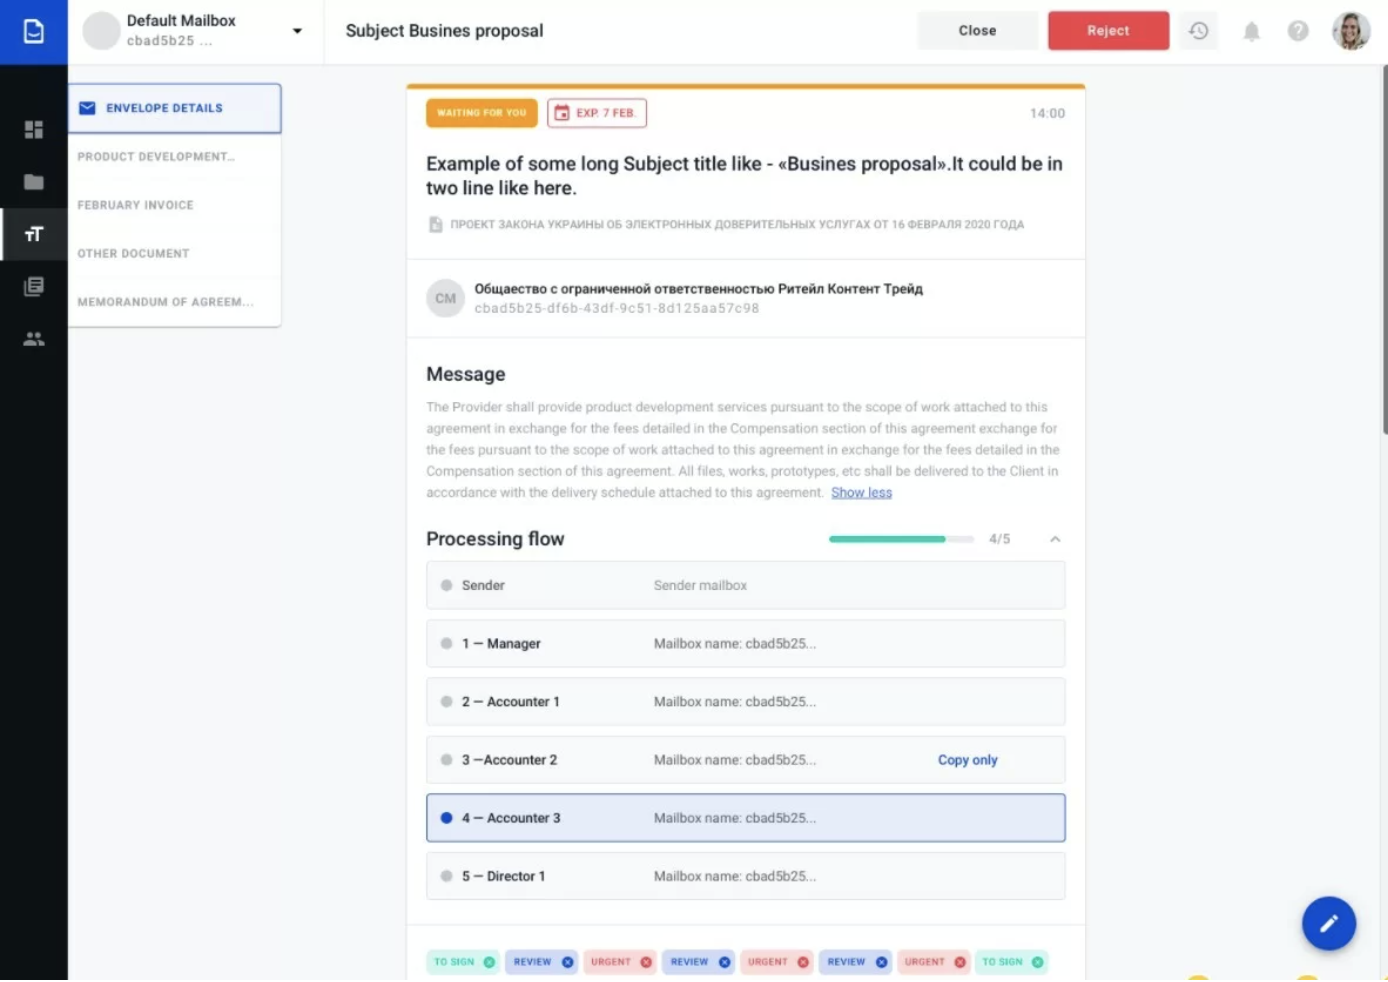Collapse the Processing flow section

point(1056,539)
